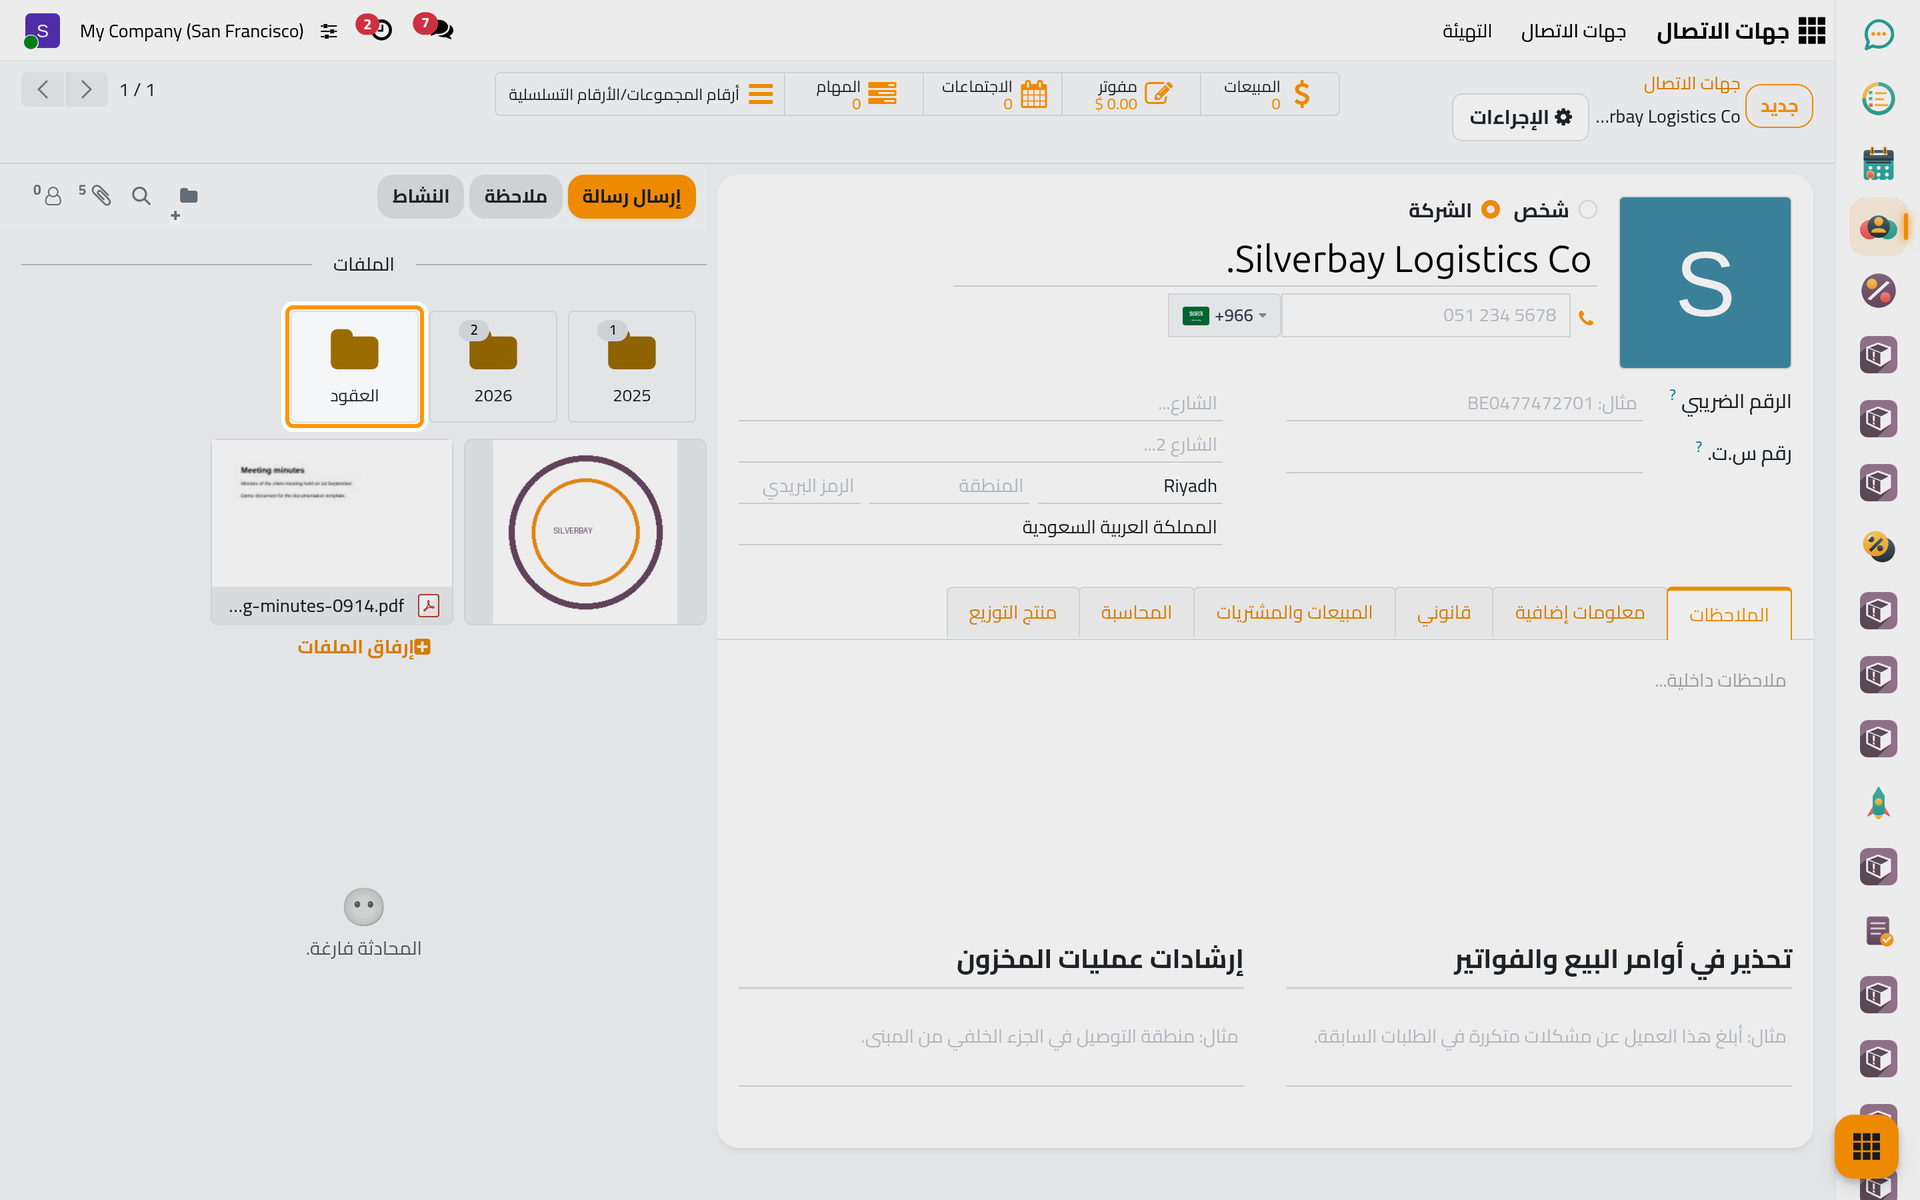
Task: Switch to the قانوني tab
Action: click(x=1443, y=613)
